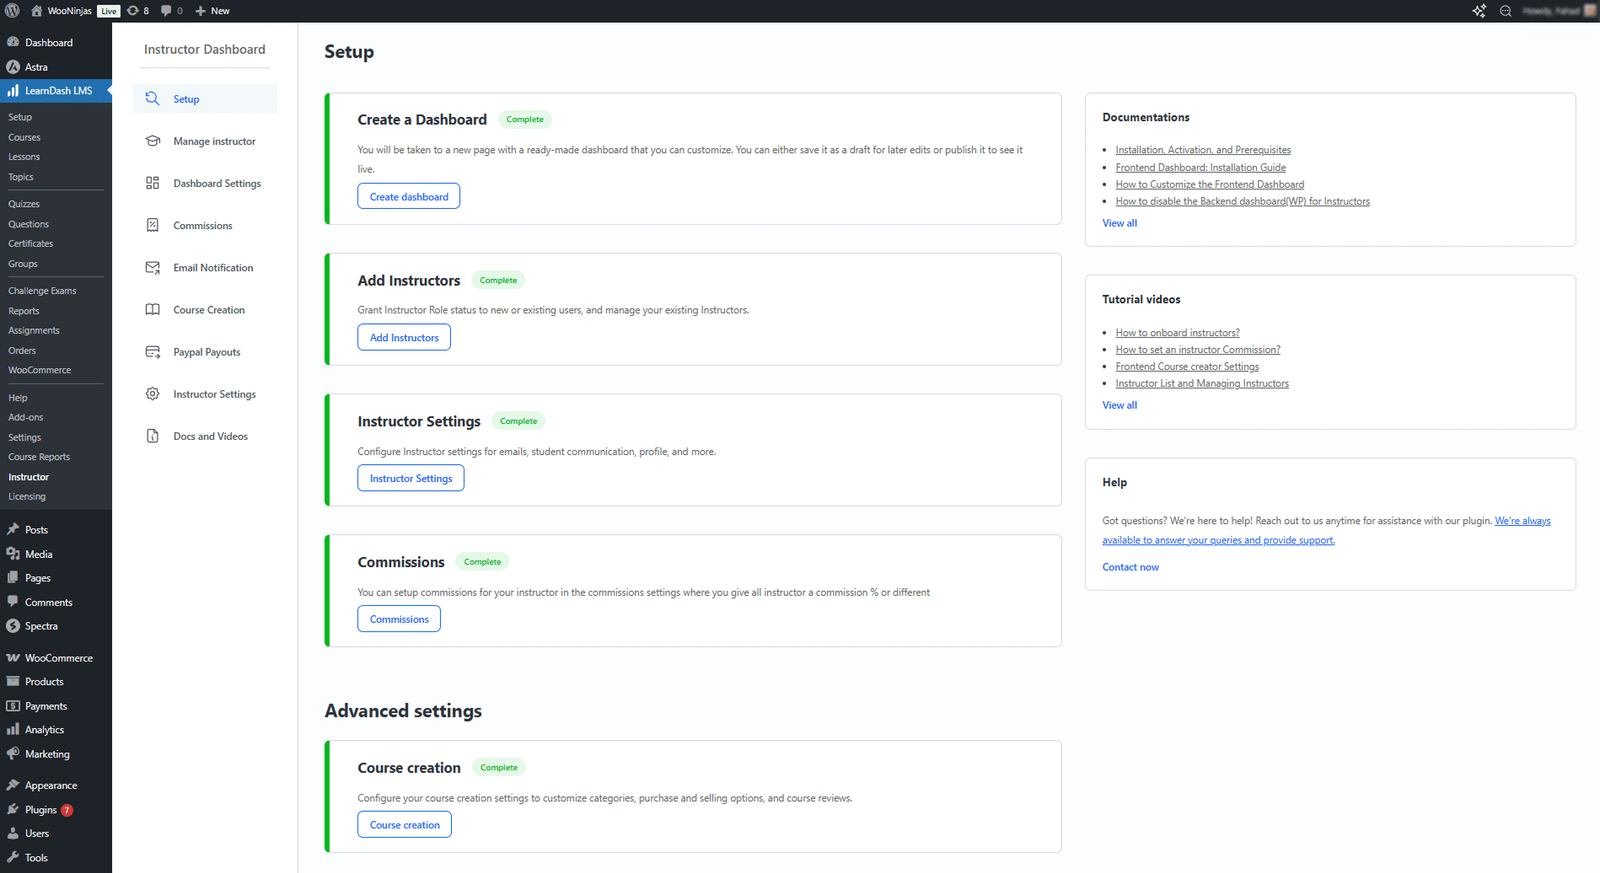Open Challenge Exams submenu item
This screenshot has width=1600, height=873.
tap(42, 291)
